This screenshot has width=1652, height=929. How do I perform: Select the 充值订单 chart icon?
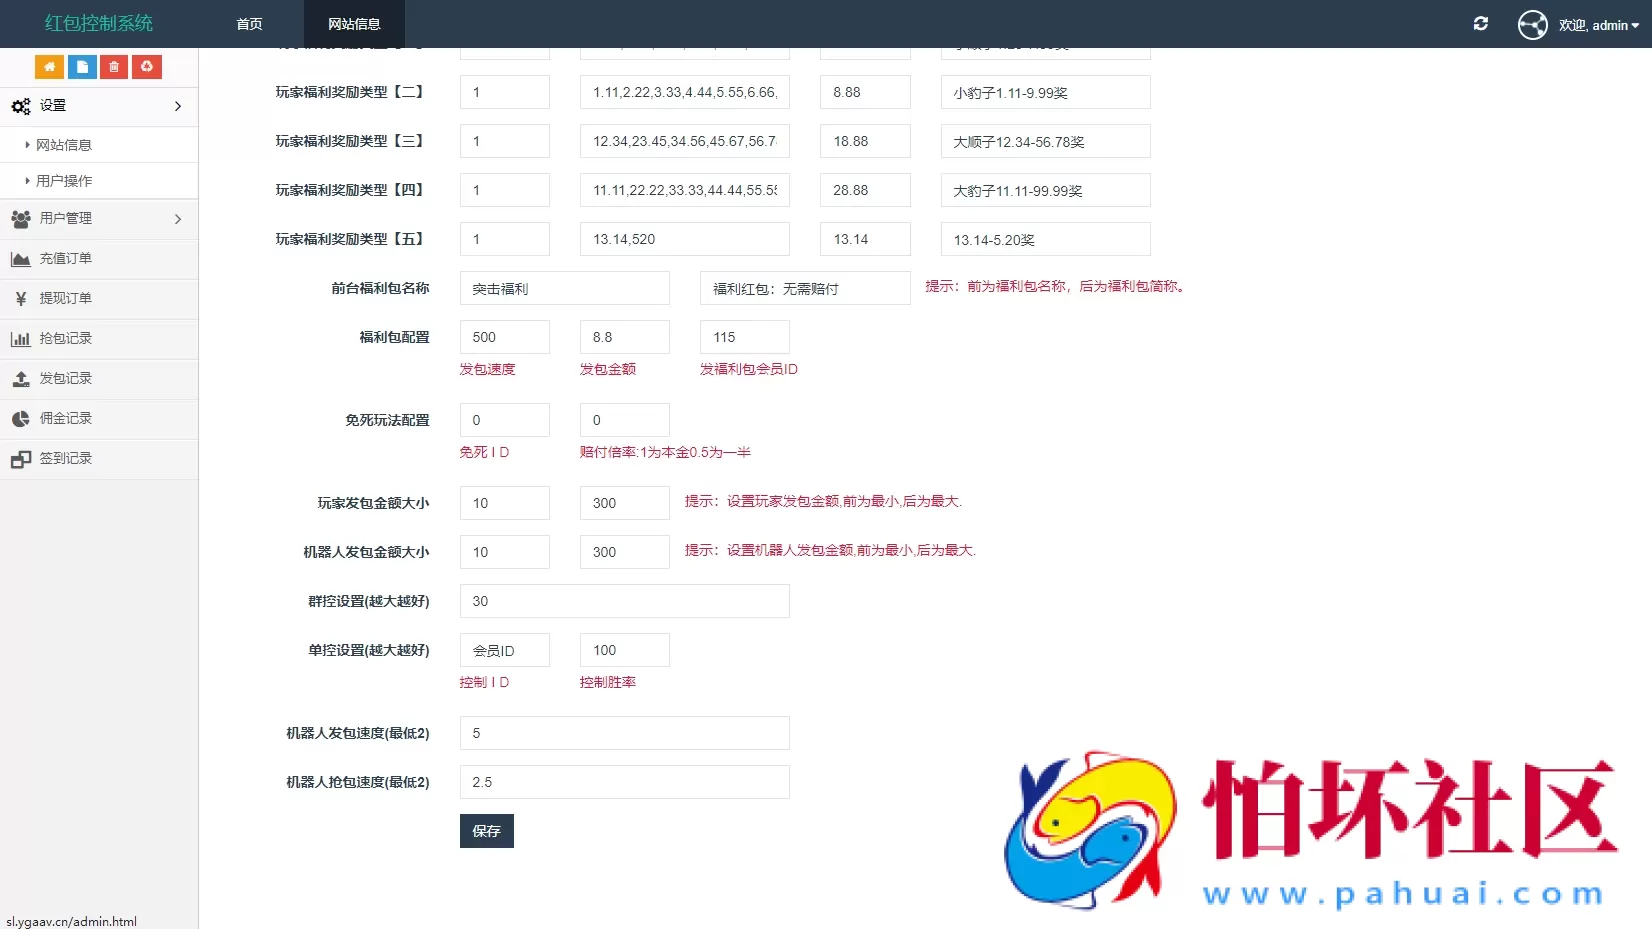21,258
